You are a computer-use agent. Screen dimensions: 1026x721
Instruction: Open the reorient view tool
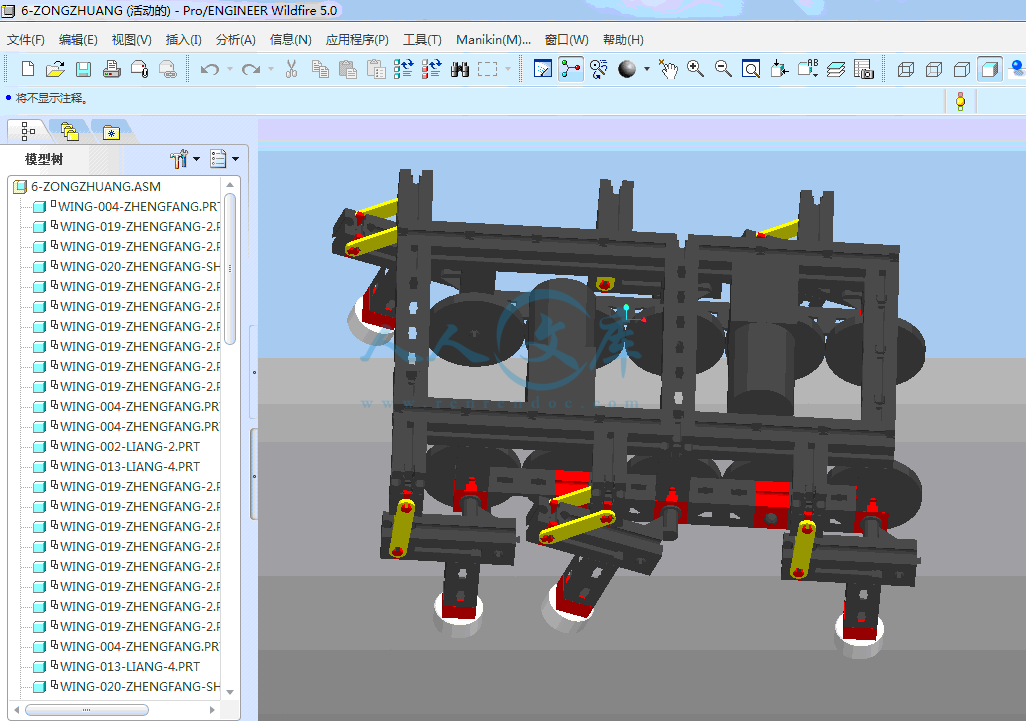tap(779, 69)
